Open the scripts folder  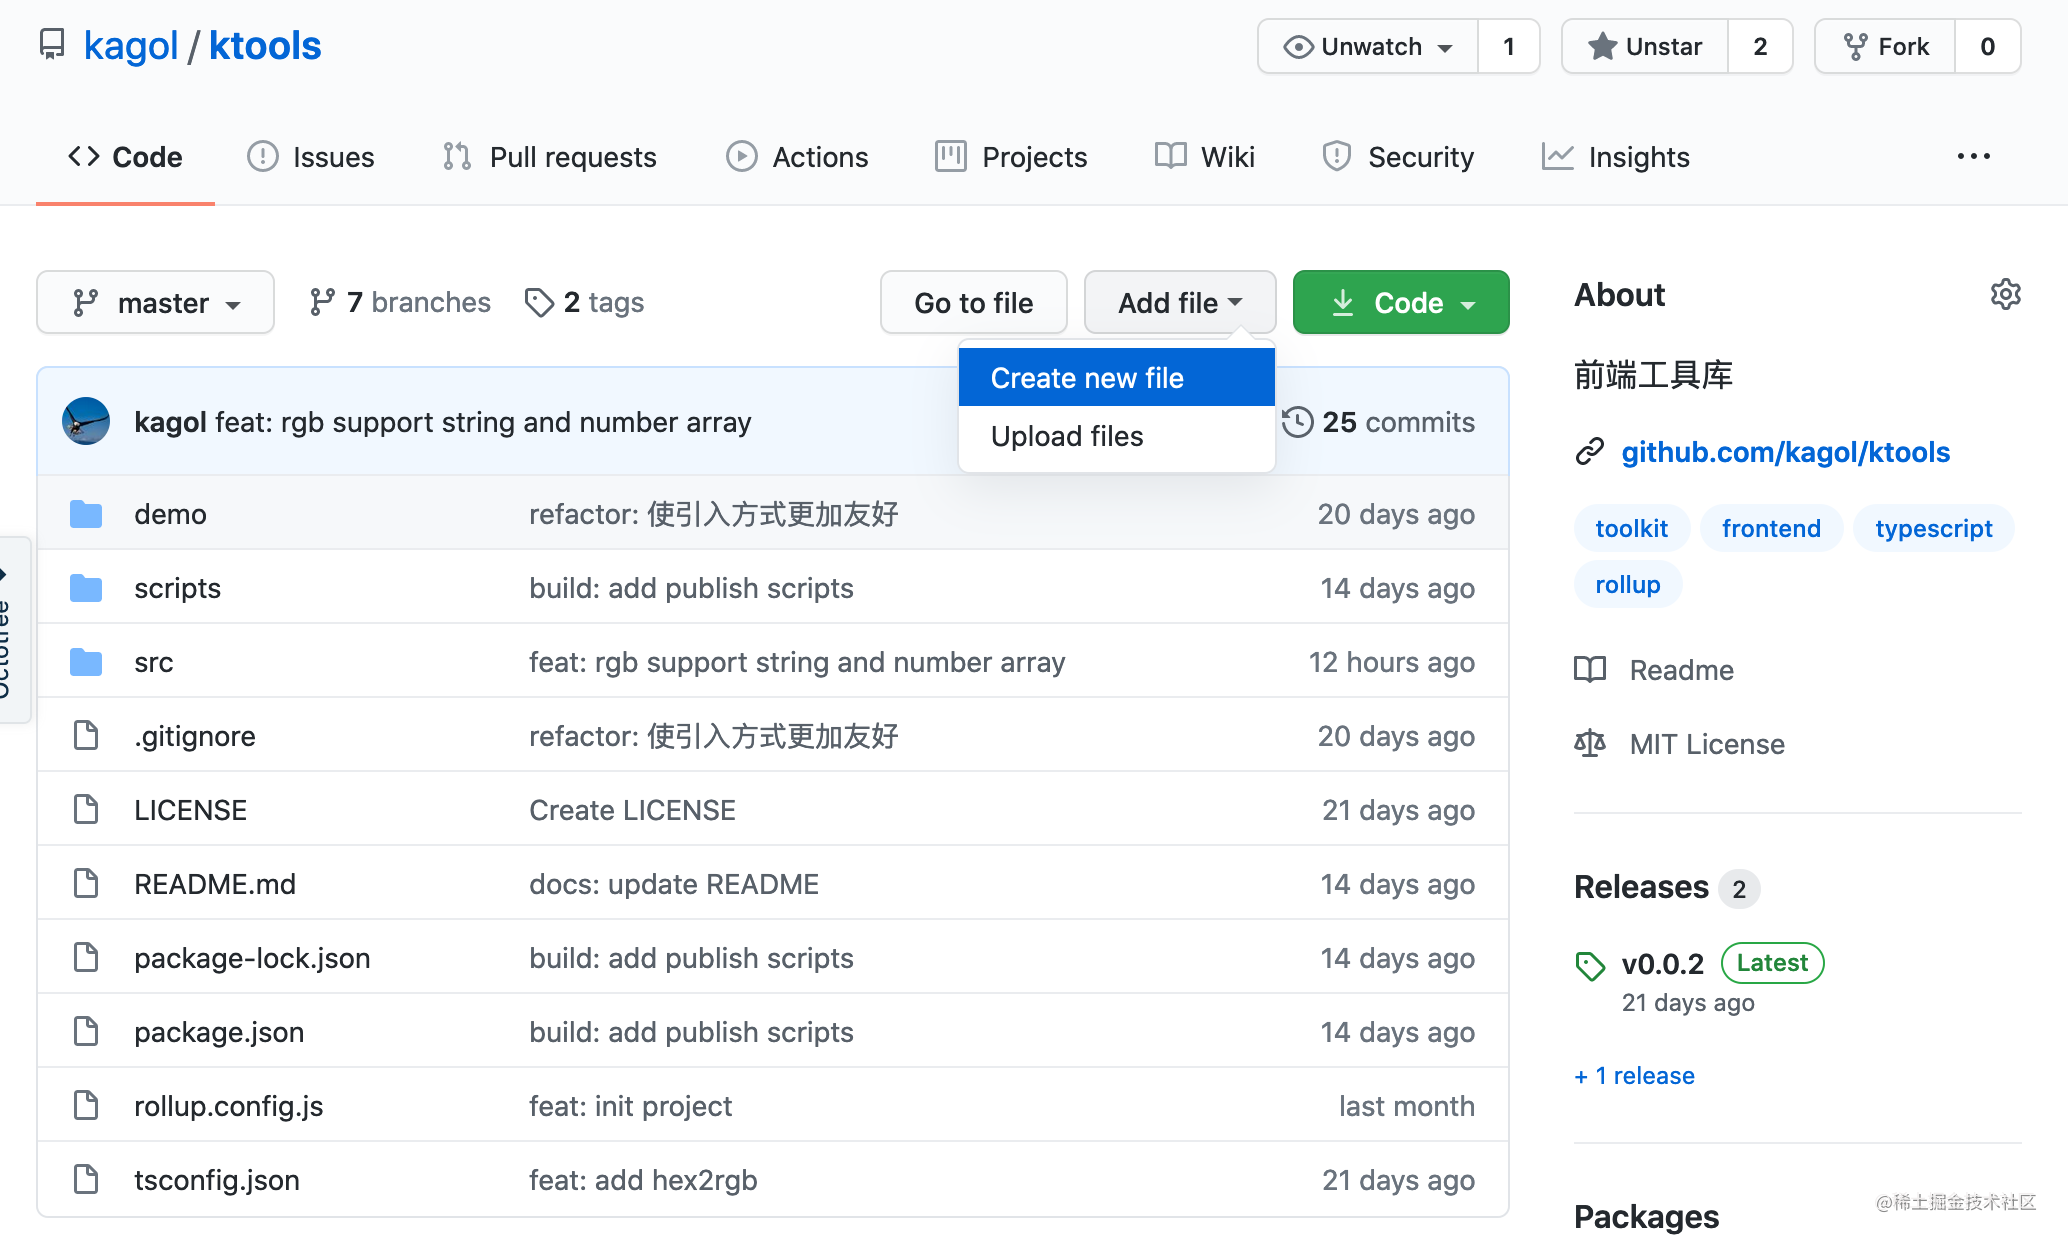coord(178,588)
